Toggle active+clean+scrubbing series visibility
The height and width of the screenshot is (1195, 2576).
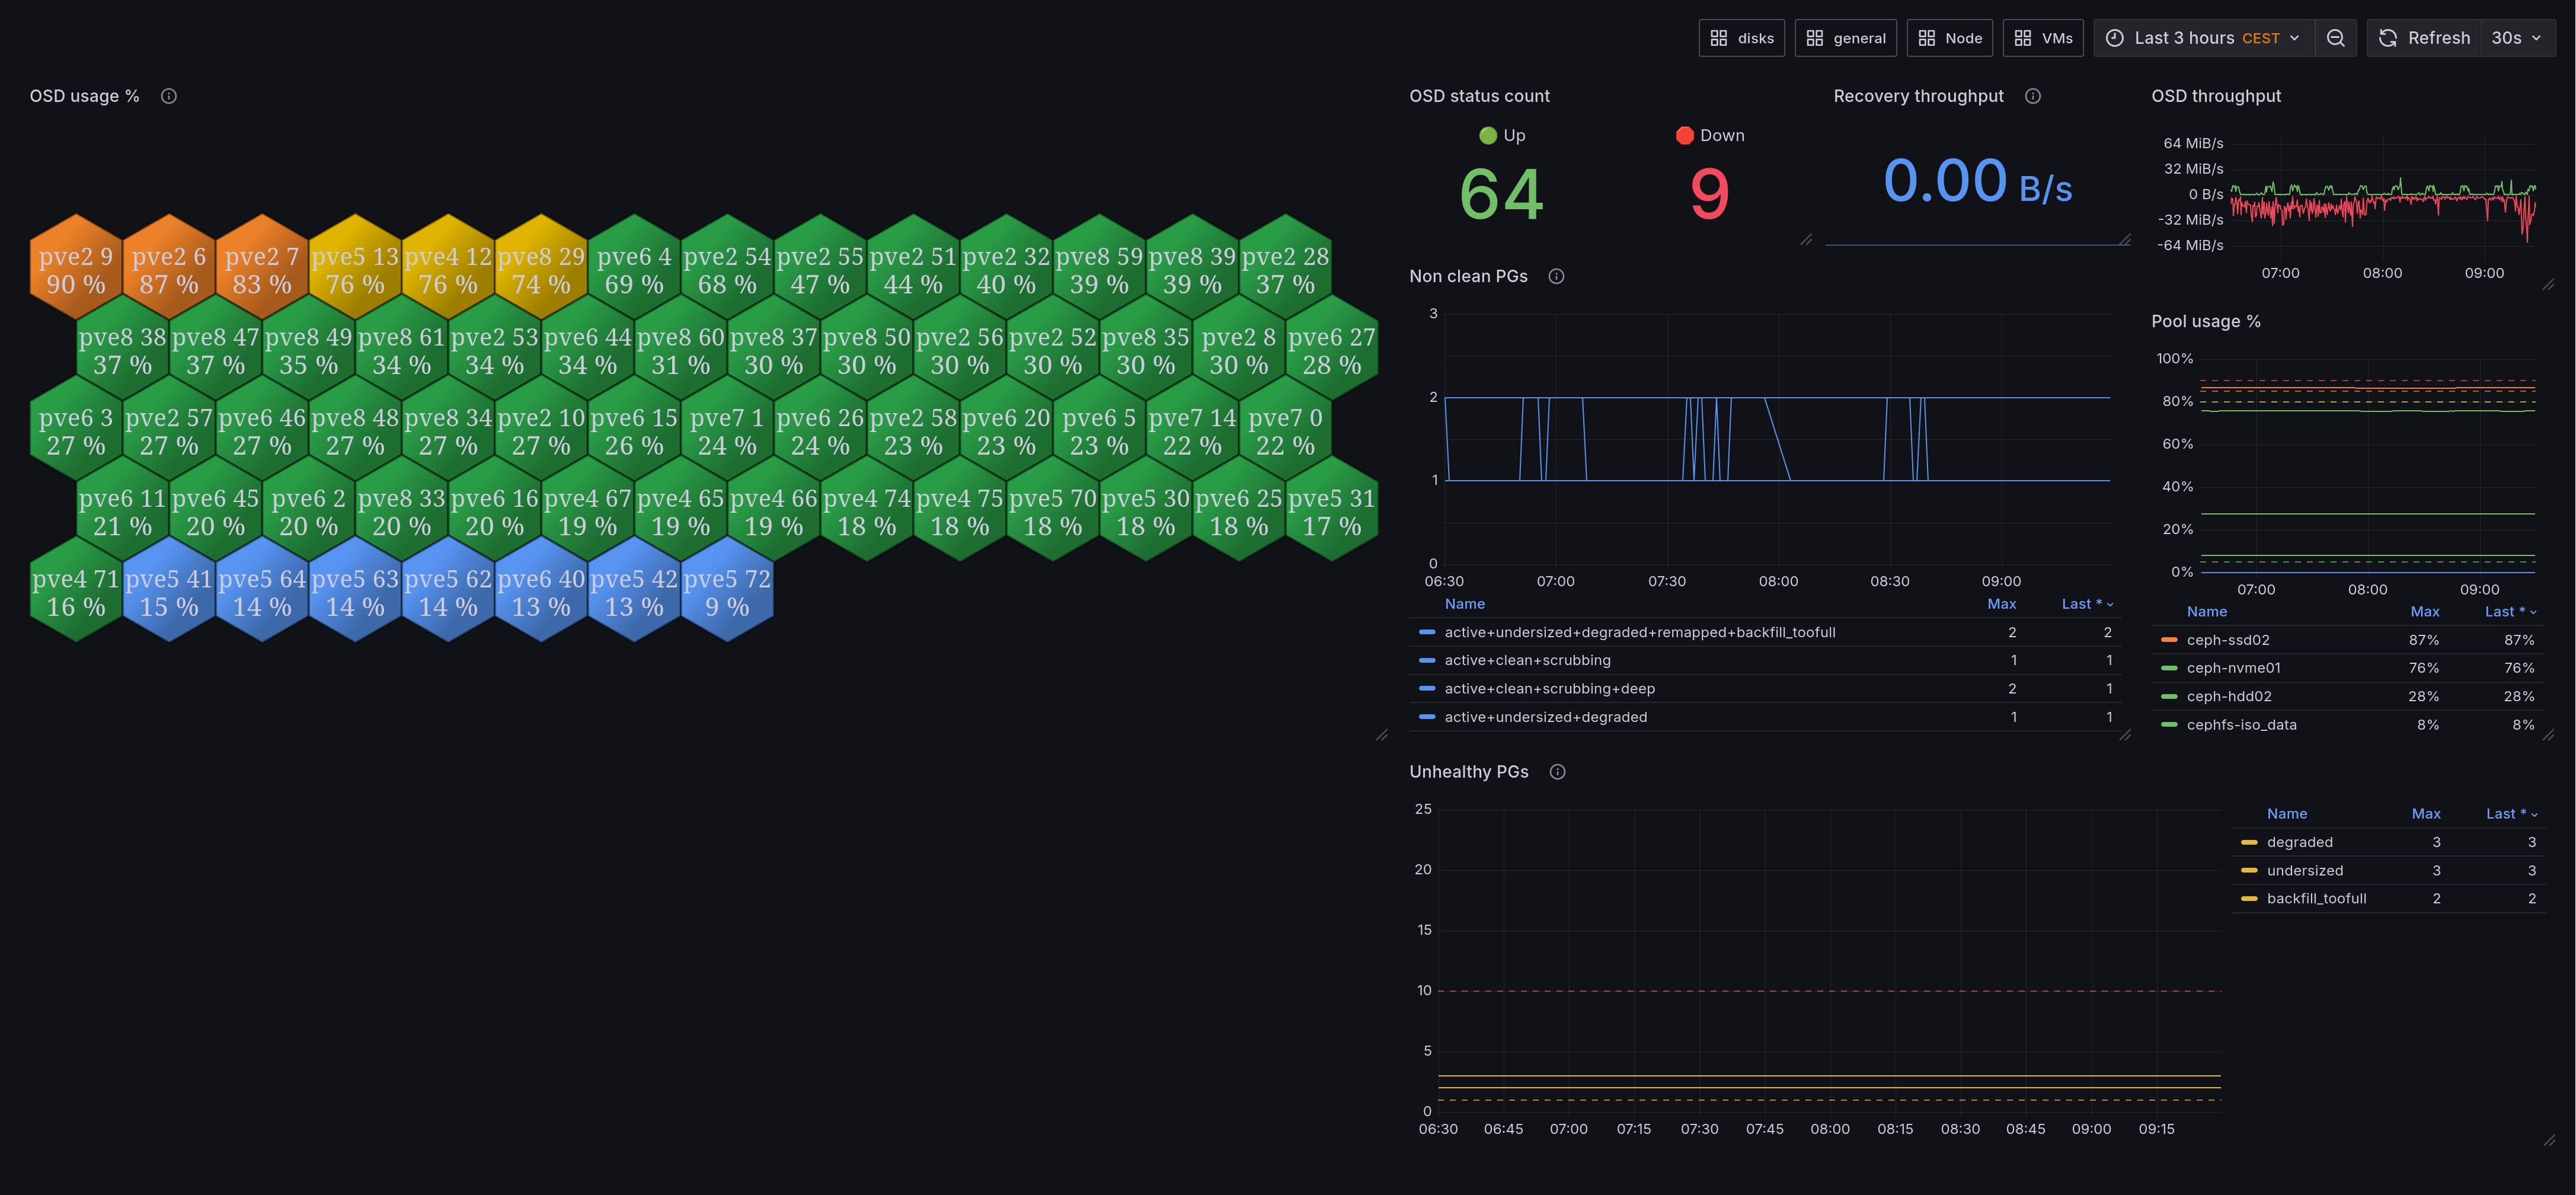(x=1527, y=660)
